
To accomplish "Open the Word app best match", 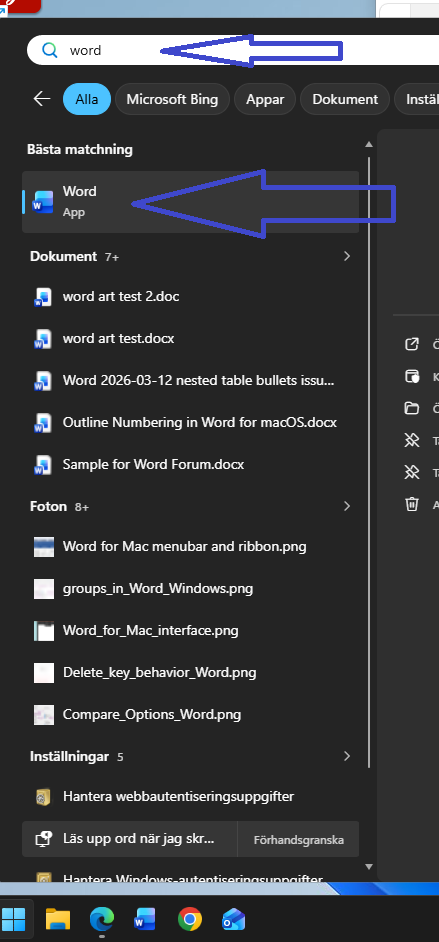I will (190, 202).
